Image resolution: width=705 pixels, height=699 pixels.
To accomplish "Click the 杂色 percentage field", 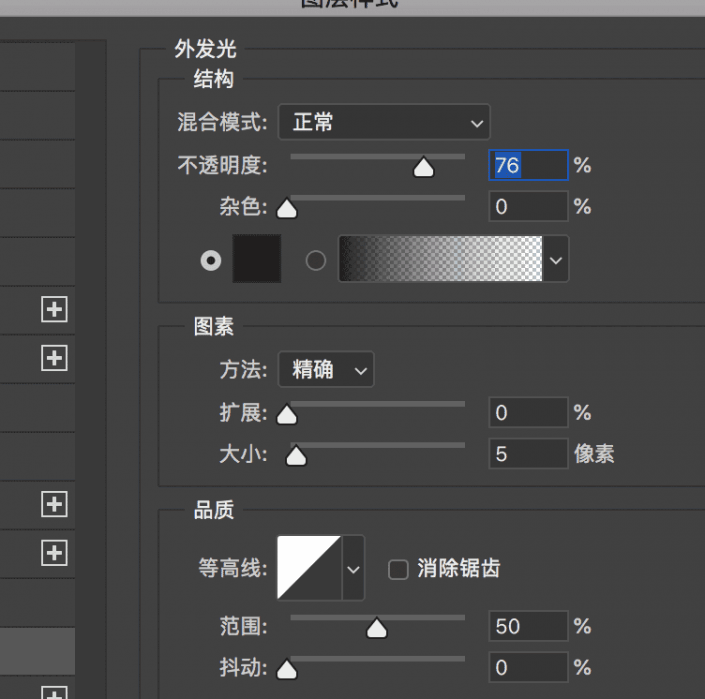I will (528, 206).
